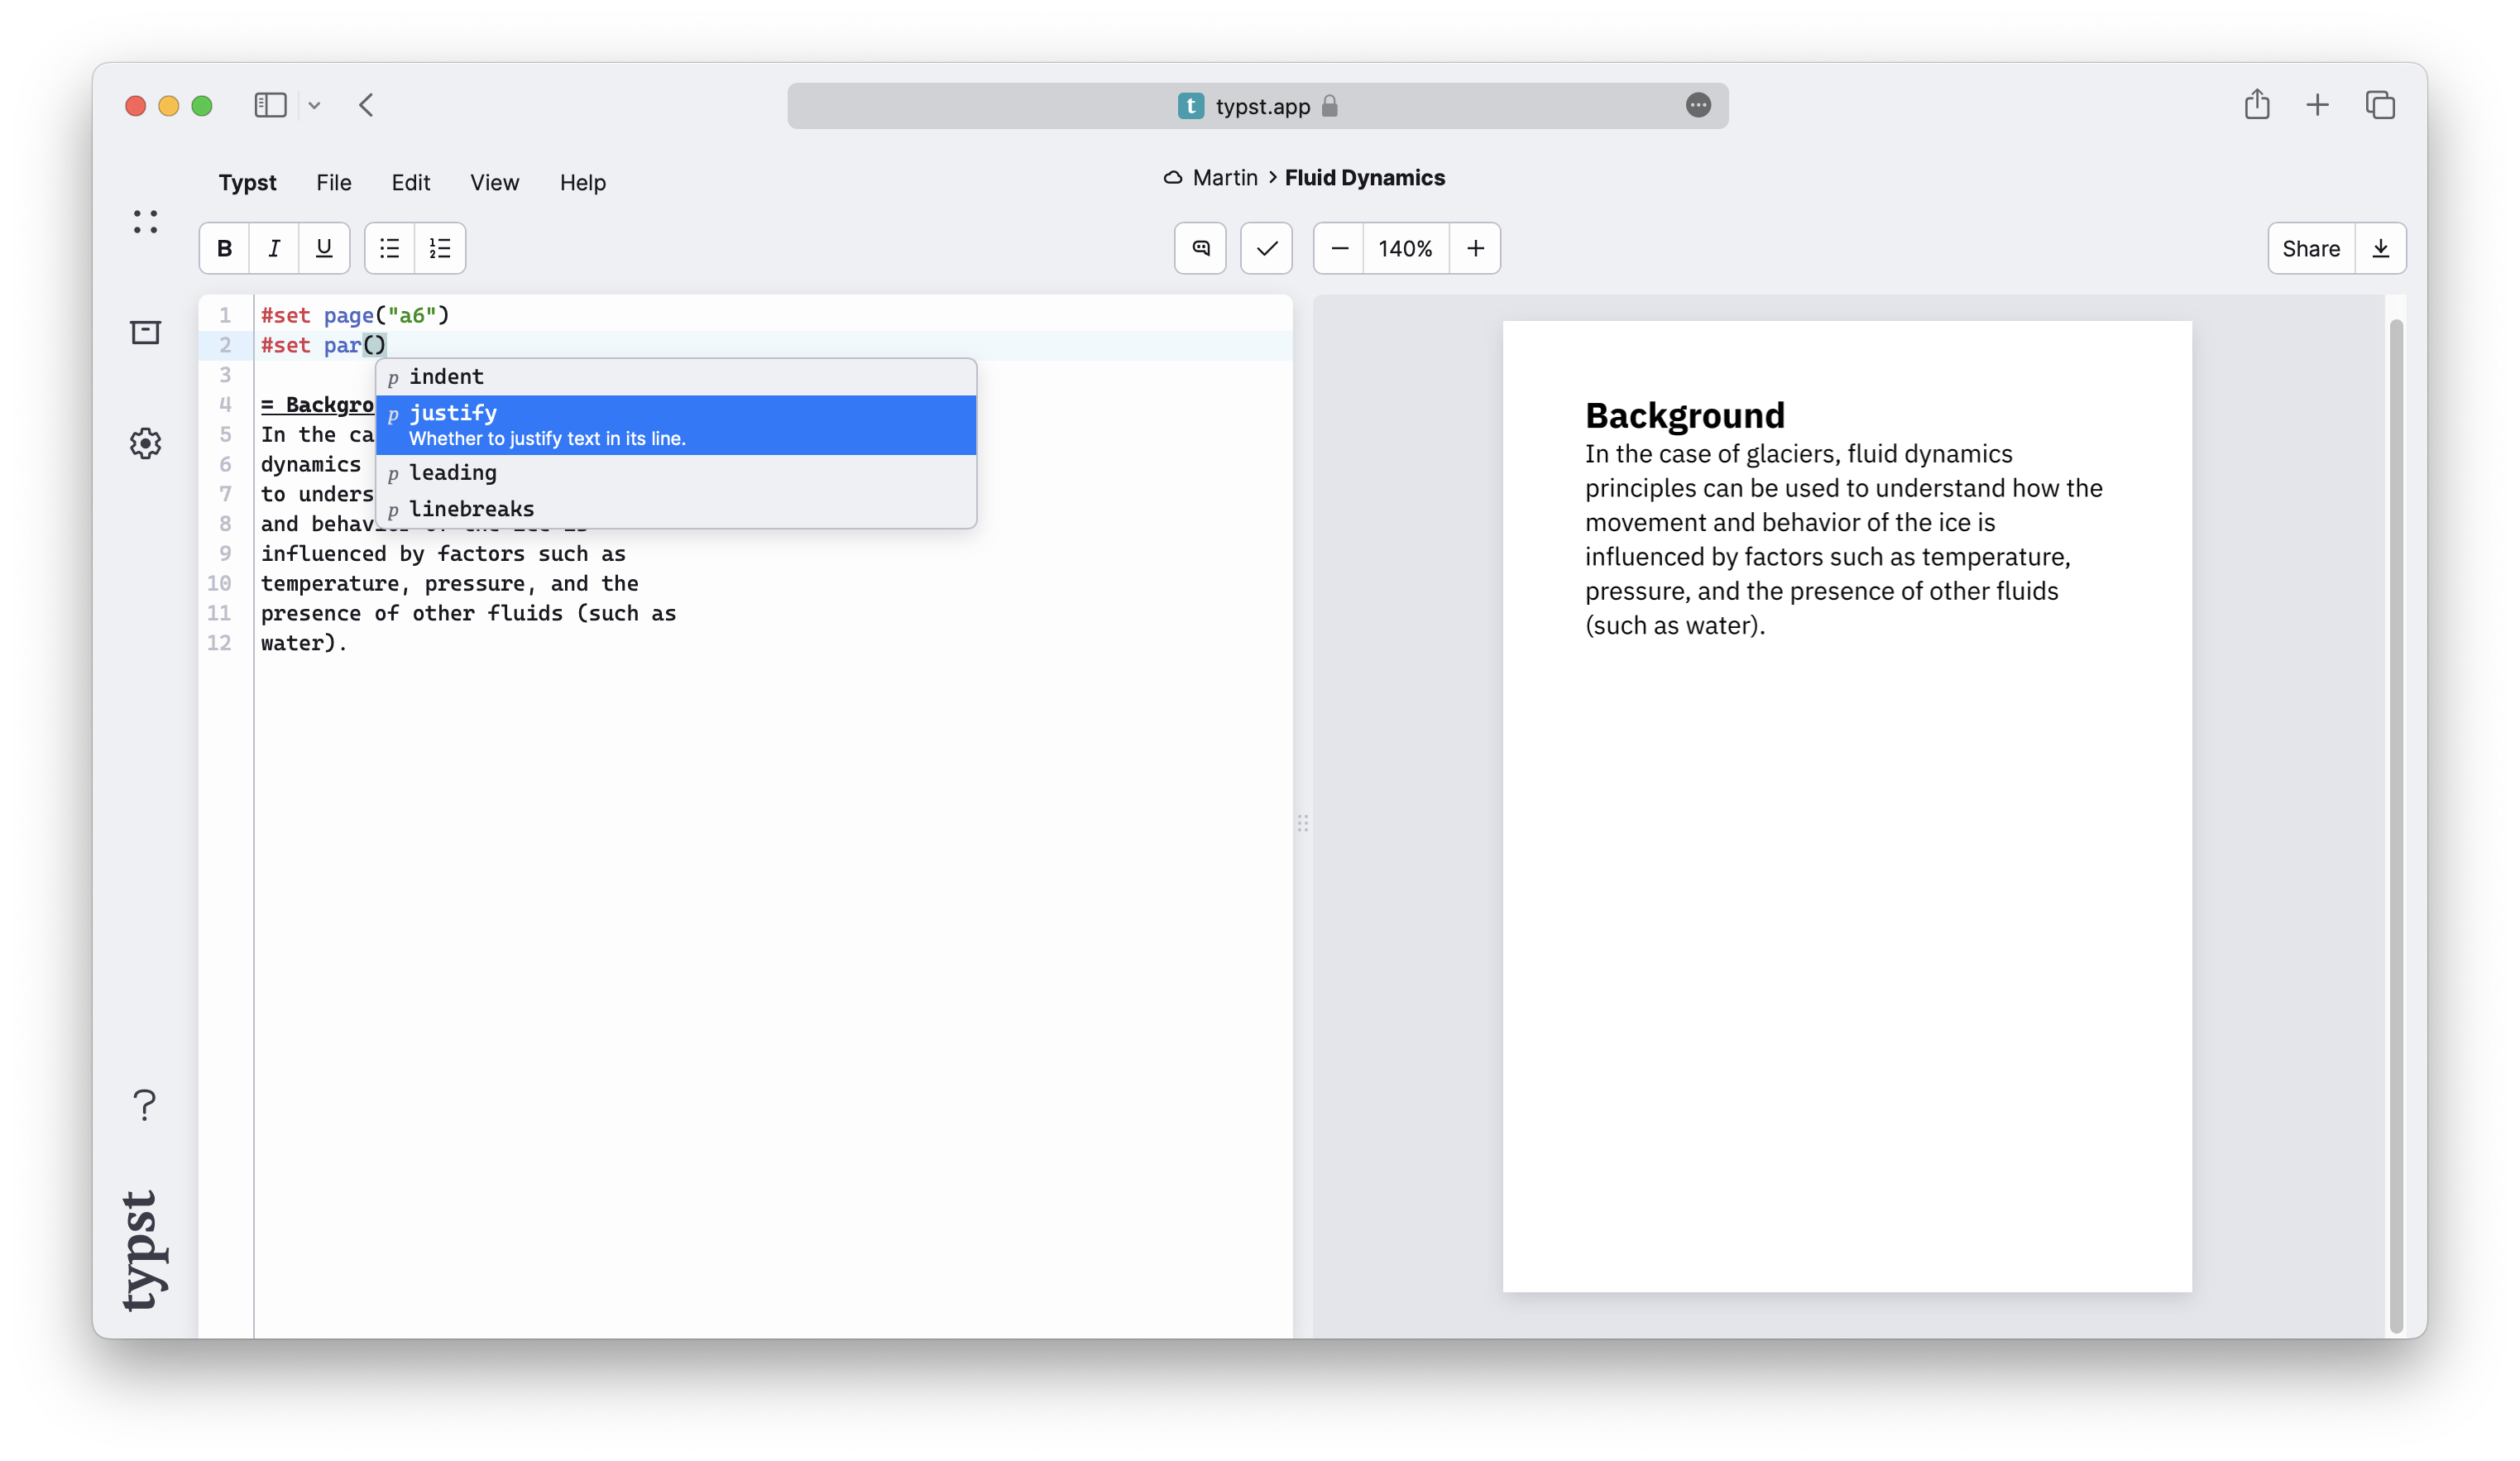
Task: Toggle the browser sidebar
Action: click(270, 105)
